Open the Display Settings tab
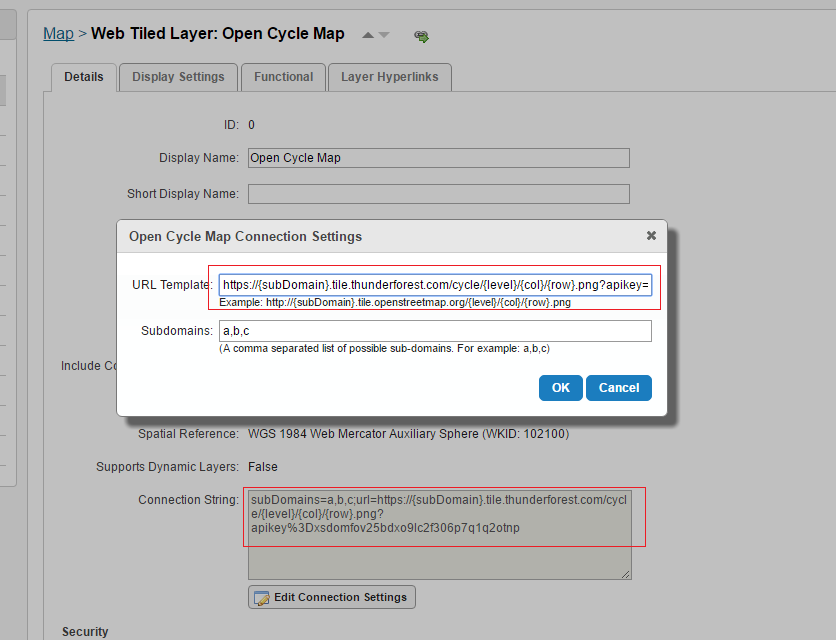Image resolution: width=836 pixels, height=640 pixels. click(178, 77)
